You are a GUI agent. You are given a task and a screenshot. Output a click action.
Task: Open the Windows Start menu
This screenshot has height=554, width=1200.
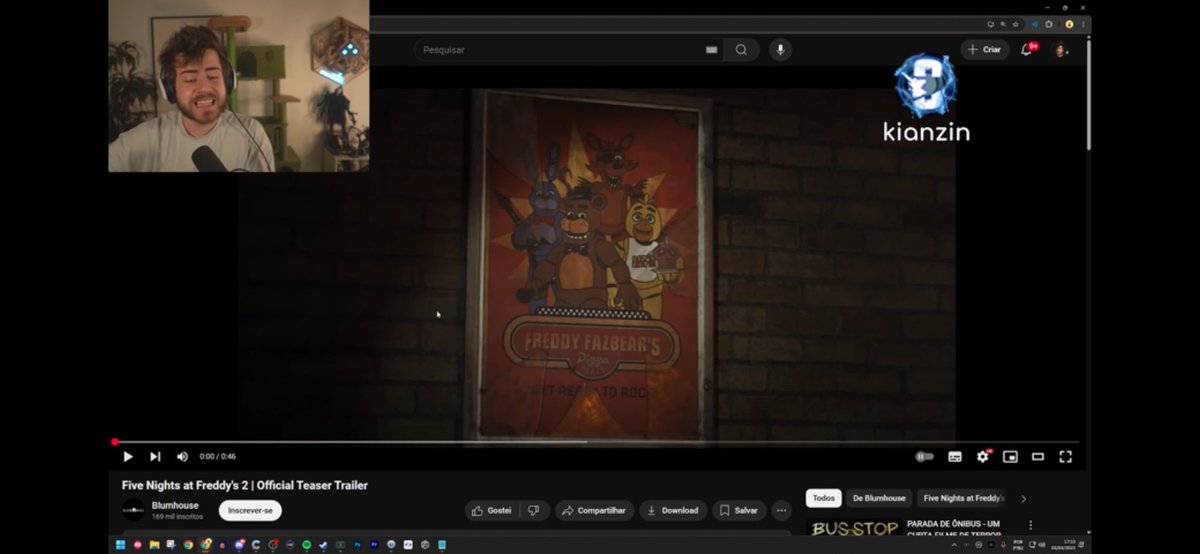[119, 545]
